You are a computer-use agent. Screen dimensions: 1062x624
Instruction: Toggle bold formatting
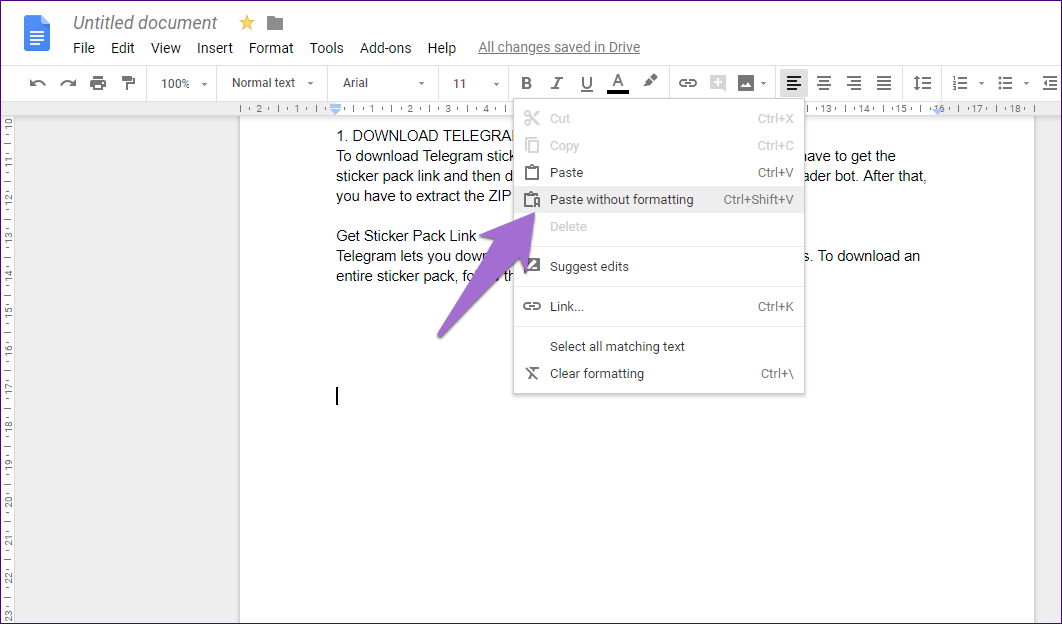point(526,83)
